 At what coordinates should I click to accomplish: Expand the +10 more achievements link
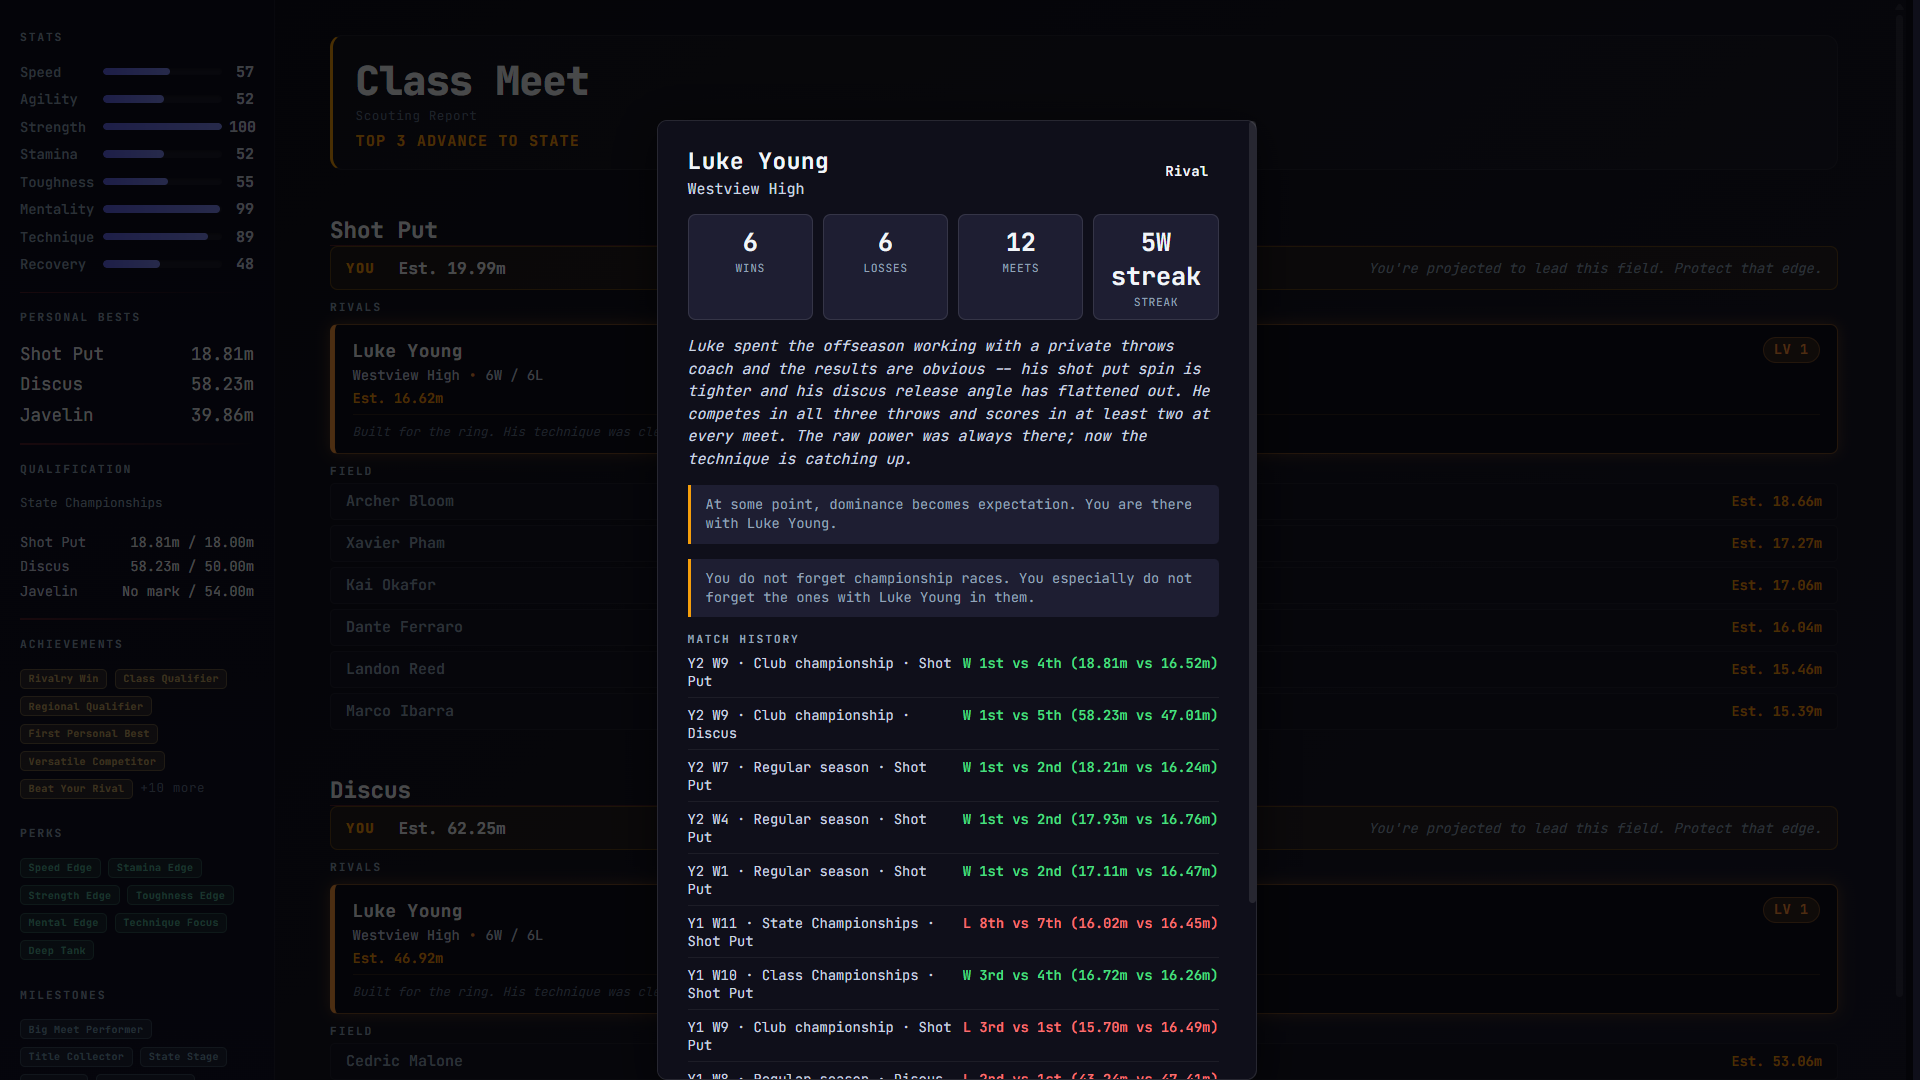tap(172, 788)
